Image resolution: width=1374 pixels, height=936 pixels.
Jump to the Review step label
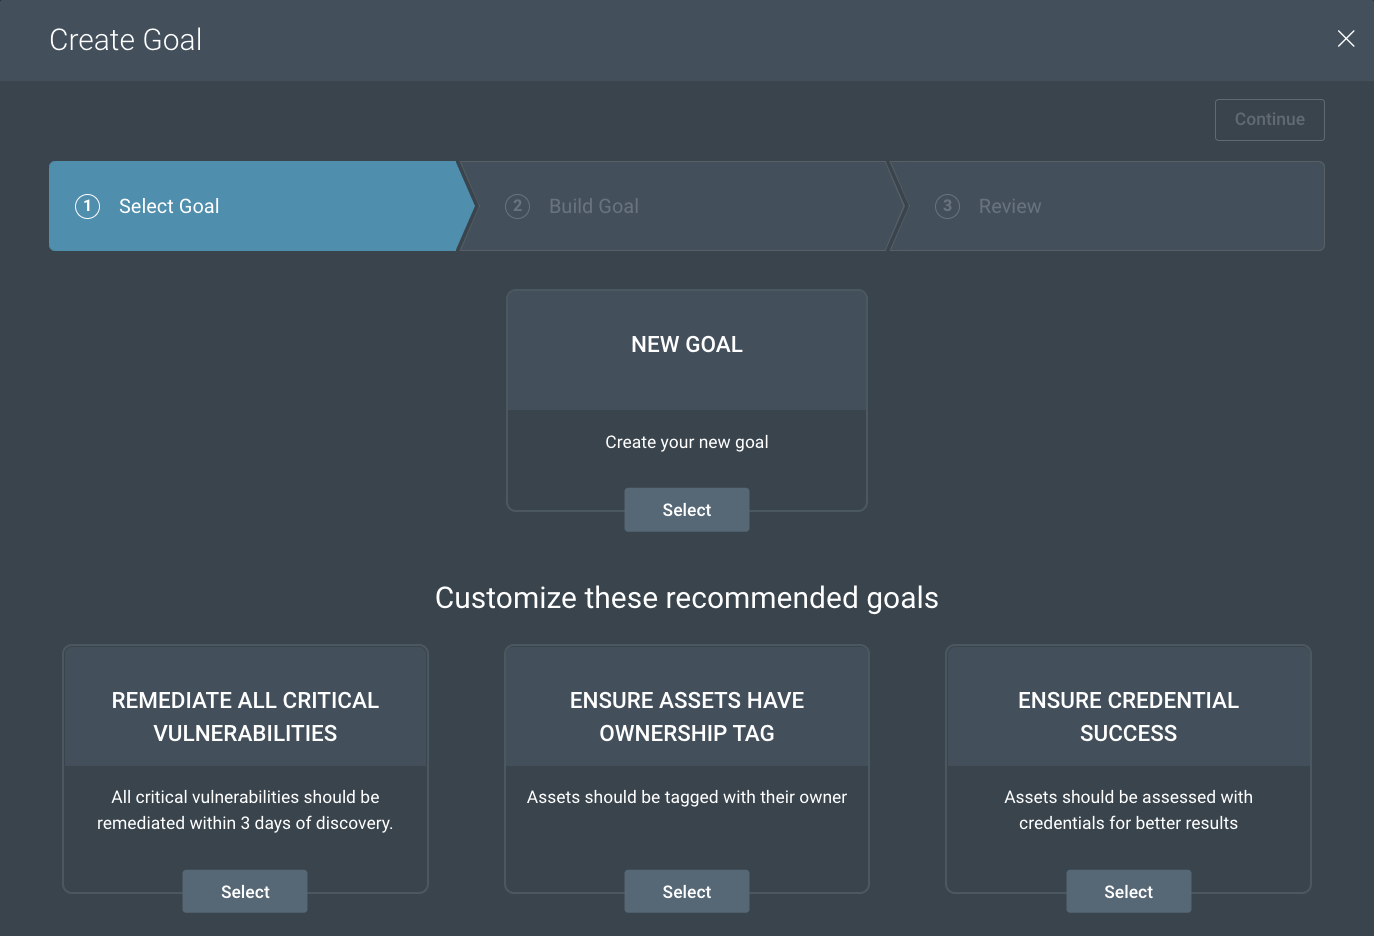(x=1009, y=207)
